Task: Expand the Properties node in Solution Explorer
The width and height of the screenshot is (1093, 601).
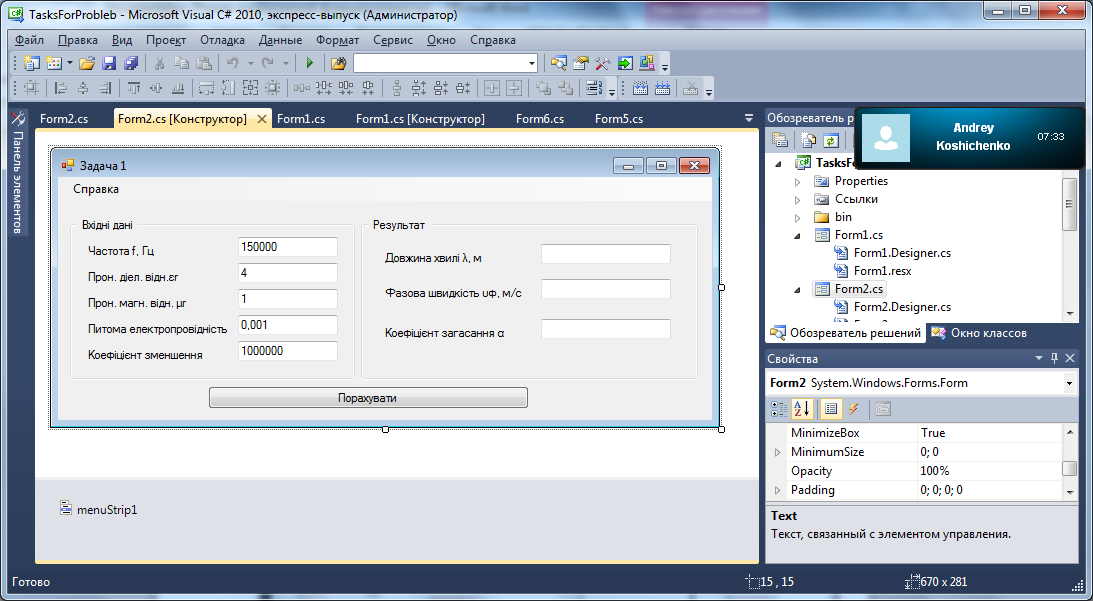Action: coord(797,181)
